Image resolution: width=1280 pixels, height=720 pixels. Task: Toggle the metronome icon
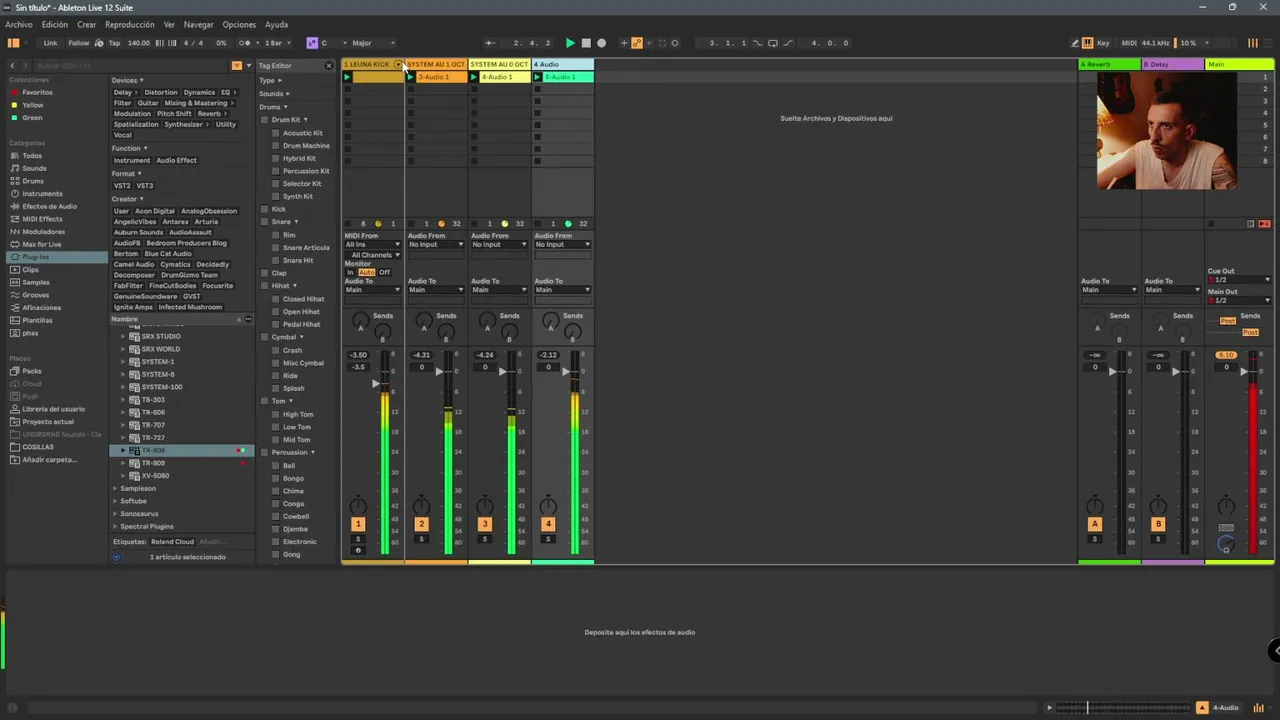click(245, 43)
